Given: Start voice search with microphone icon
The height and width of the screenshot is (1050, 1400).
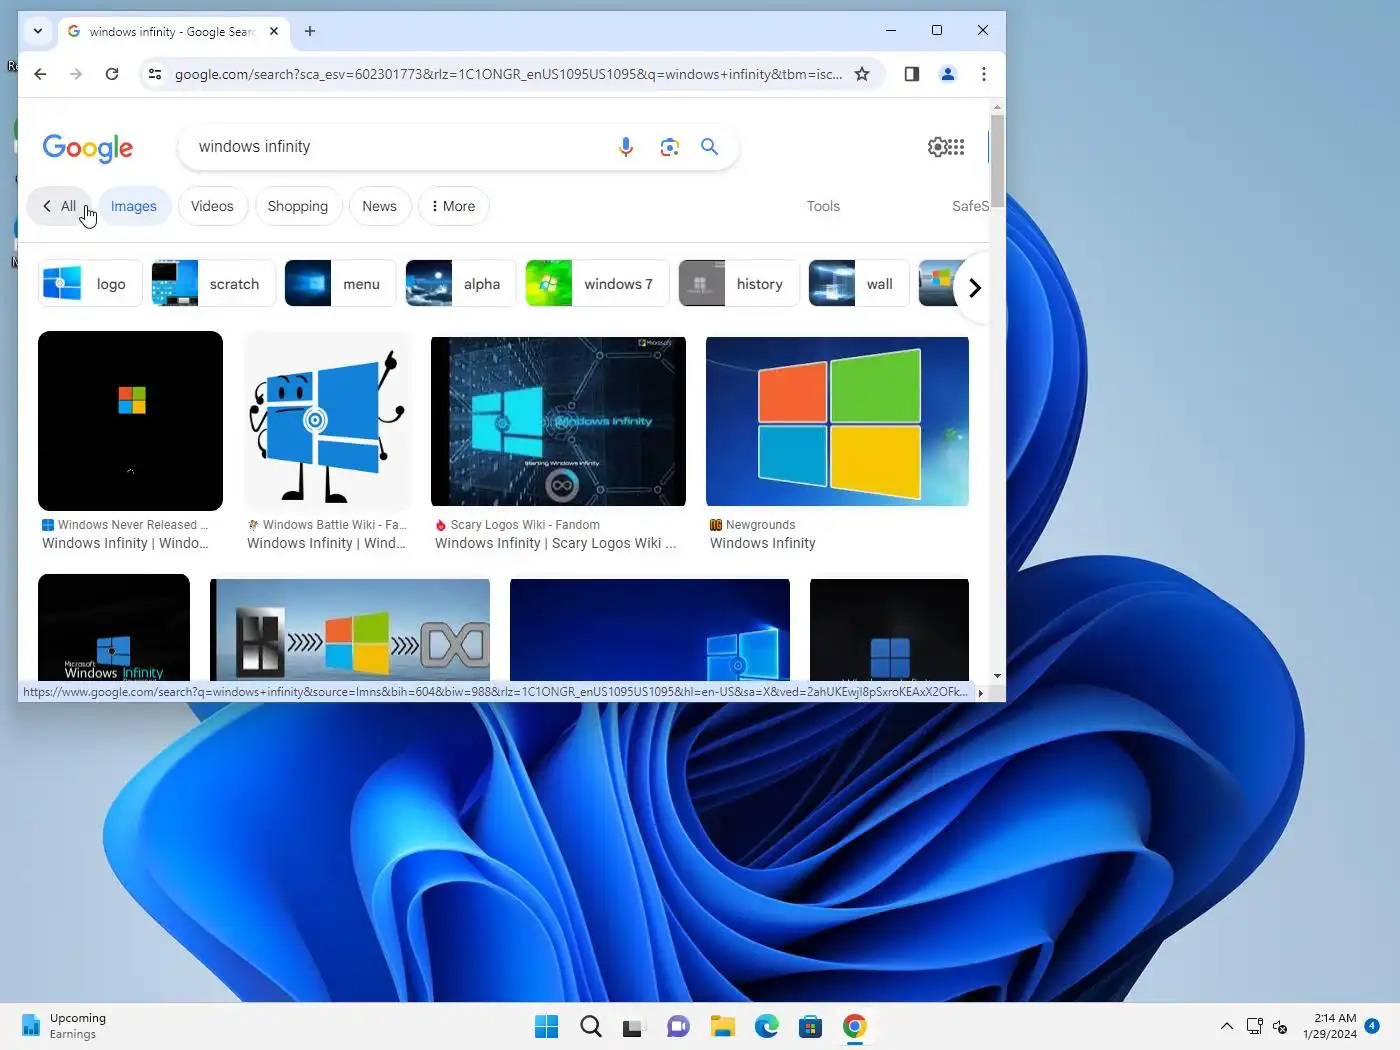Looking at the screenshot, I should [626, 147].
